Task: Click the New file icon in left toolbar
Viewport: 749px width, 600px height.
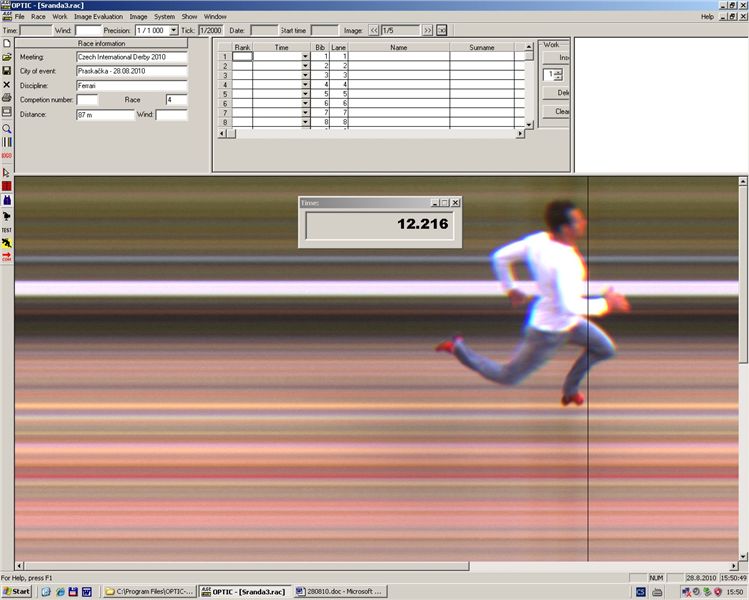Action: pos(7,43)
